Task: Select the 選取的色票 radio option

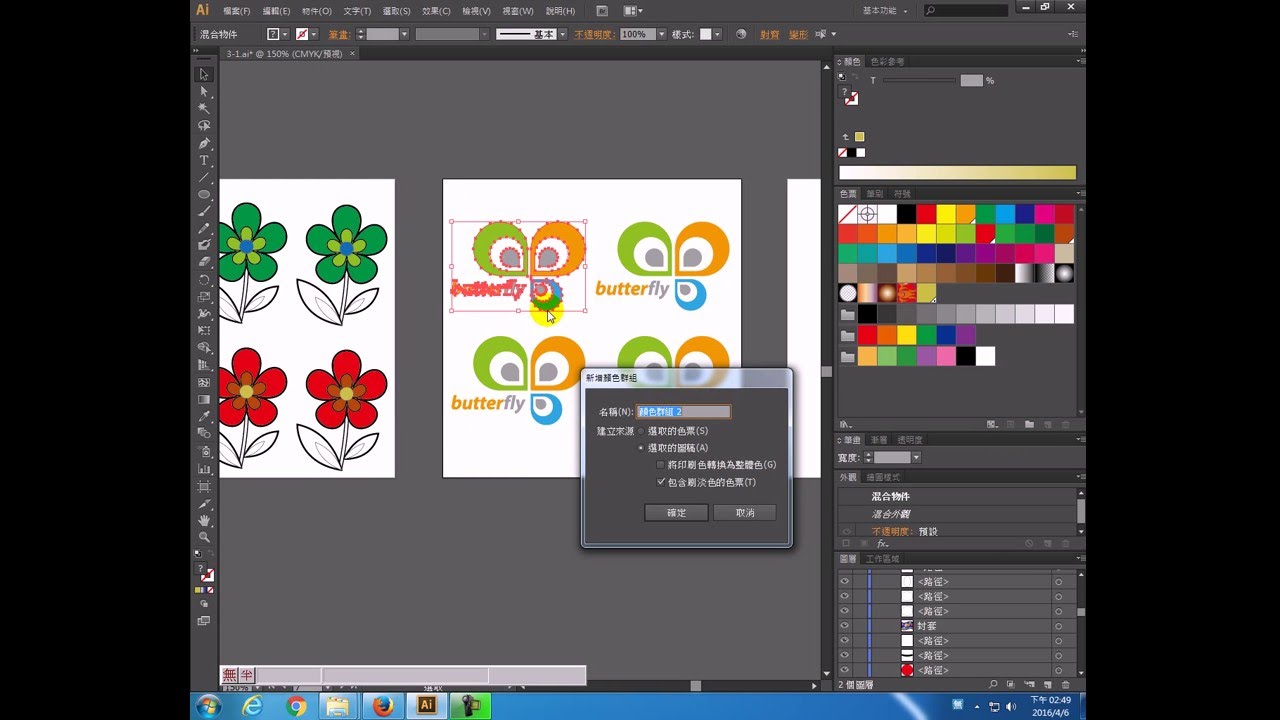Action: point(641,431)
